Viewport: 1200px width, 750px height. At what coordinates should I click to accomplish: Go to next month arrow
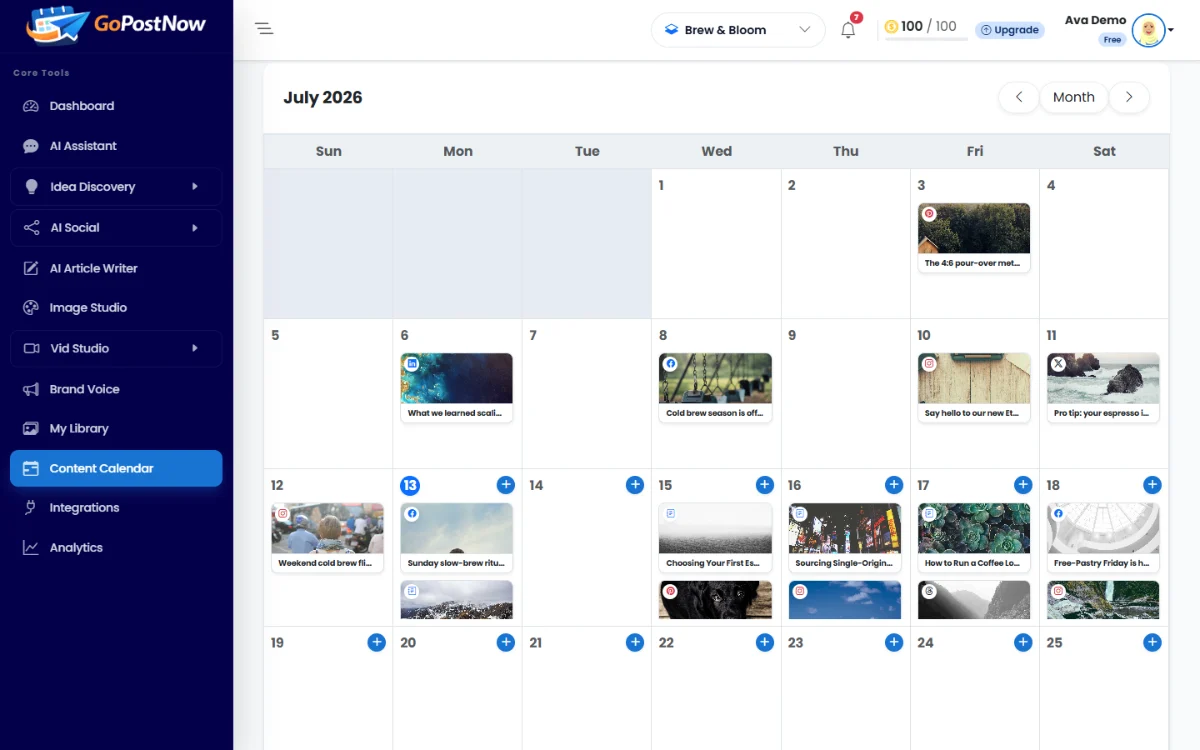coord(1129,97)
